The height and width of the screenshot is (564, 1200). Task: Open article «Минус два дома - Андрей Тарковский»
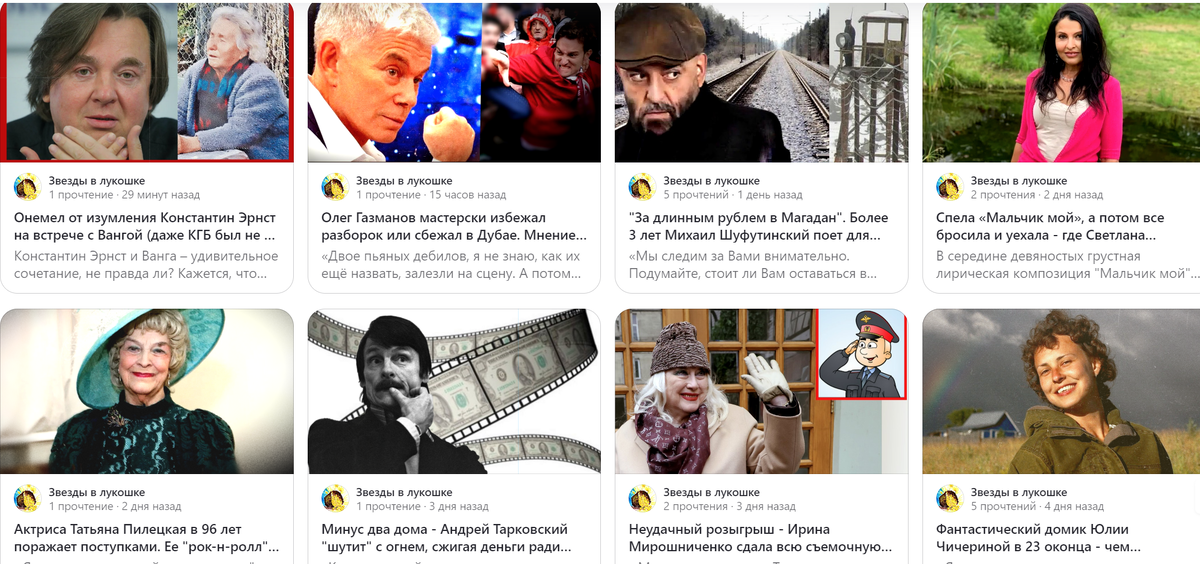(446, 538)
